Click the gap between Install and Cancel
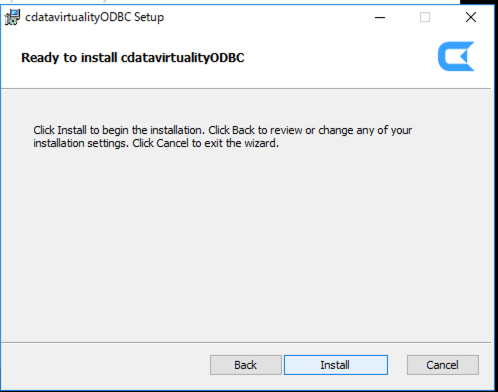This screenshot has width=498, height=392. coord(397,365)
